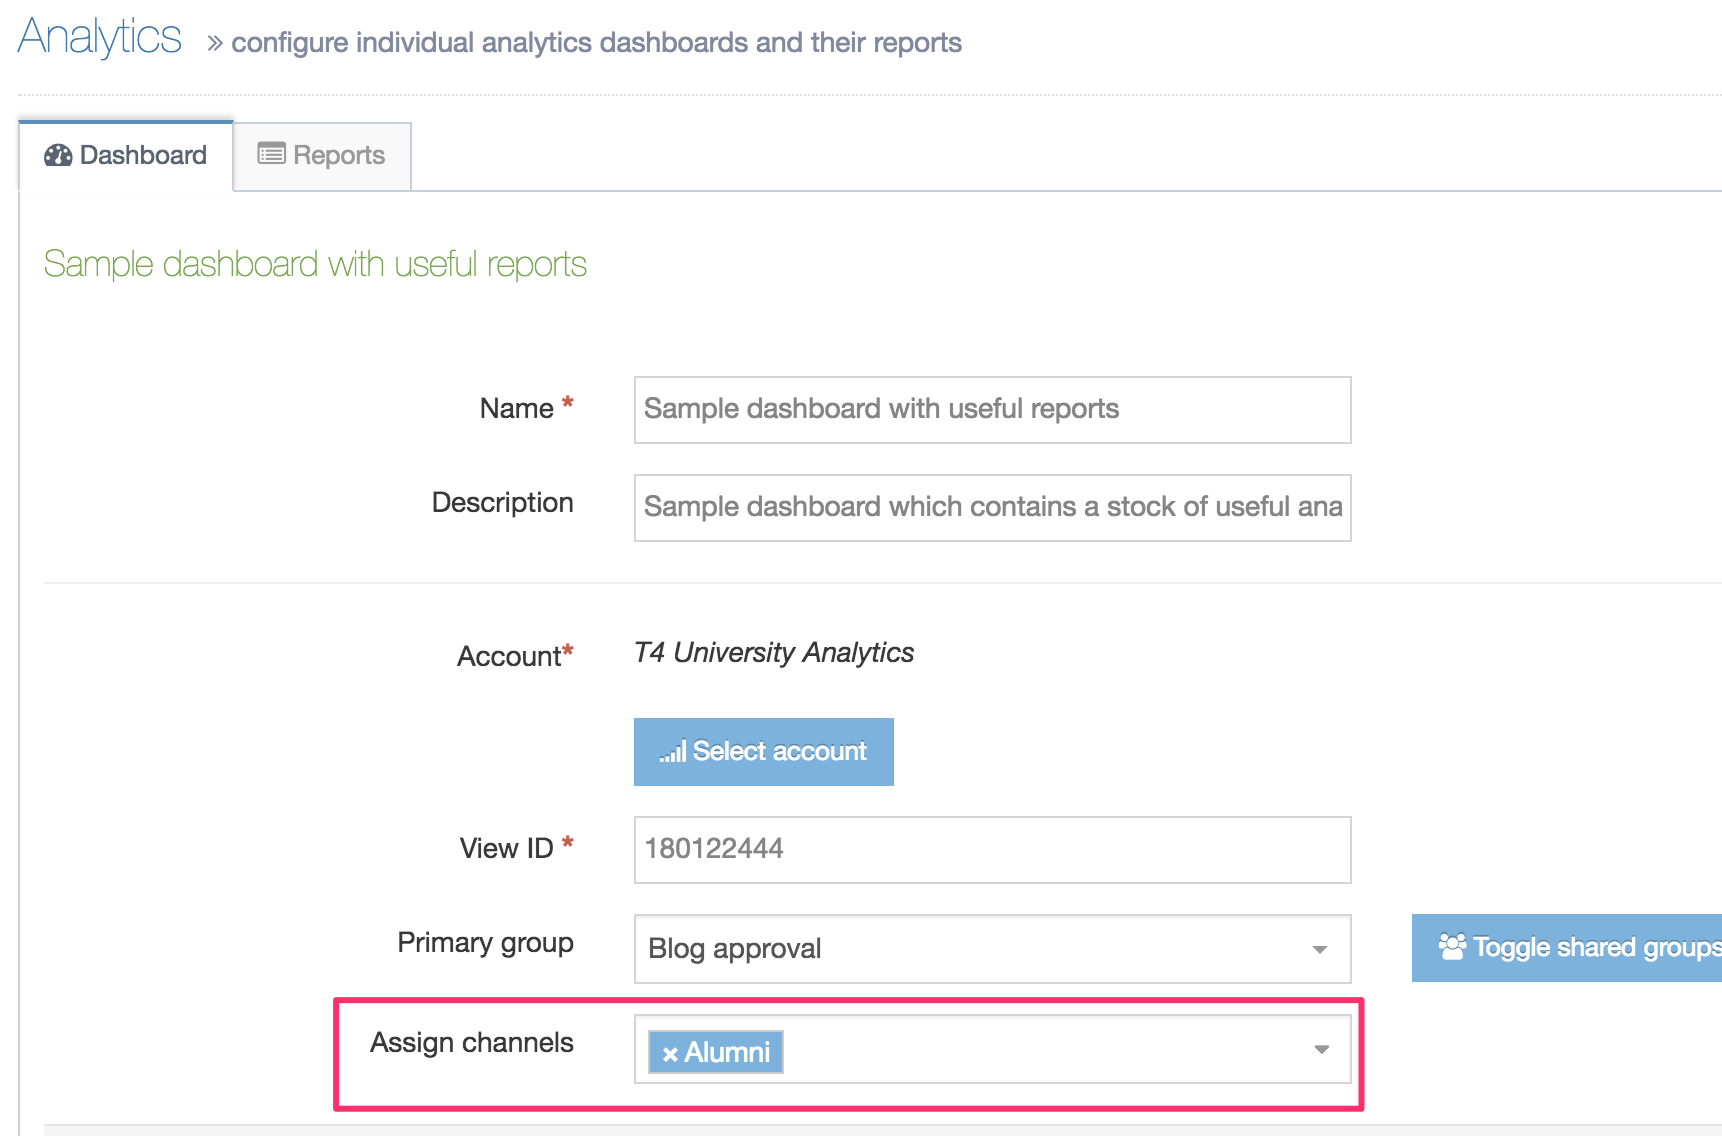
Task: Switch to the Reports tab
Action: [x=322, y=156]
